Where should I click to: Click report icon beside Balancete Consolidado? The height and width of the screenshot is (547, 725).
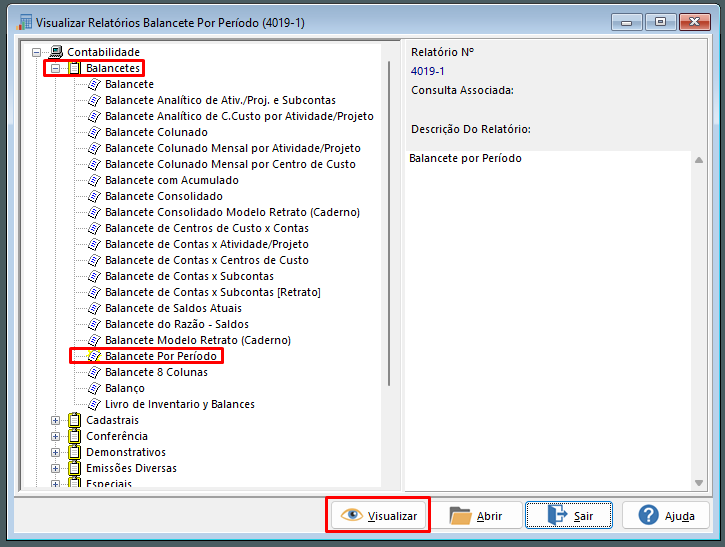click(x=94, y=197)
